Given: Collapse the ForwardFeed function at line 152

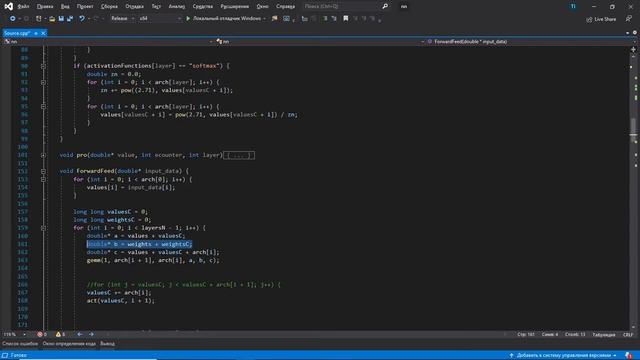Looking at the screenshot, I should [43, 171].
